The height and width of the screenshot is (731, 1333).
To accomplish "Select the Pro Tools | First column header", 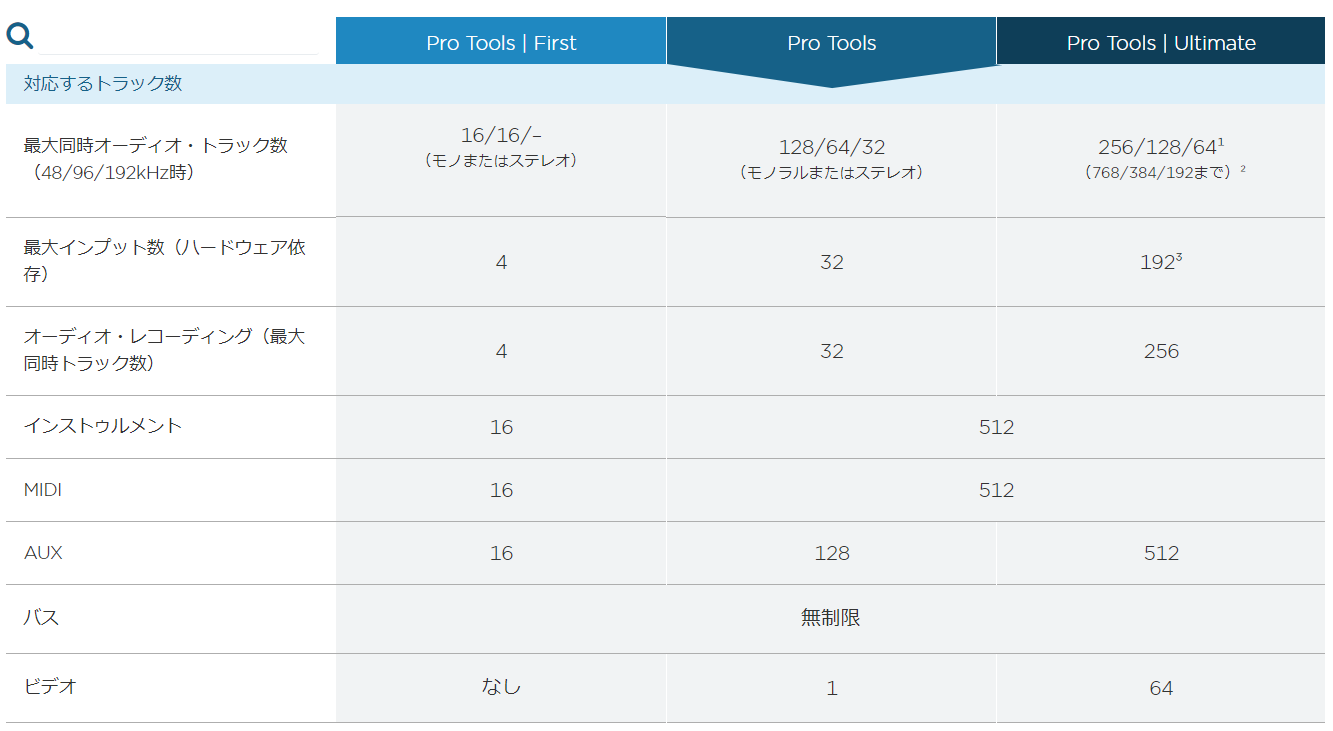I will tap(501, 42).
